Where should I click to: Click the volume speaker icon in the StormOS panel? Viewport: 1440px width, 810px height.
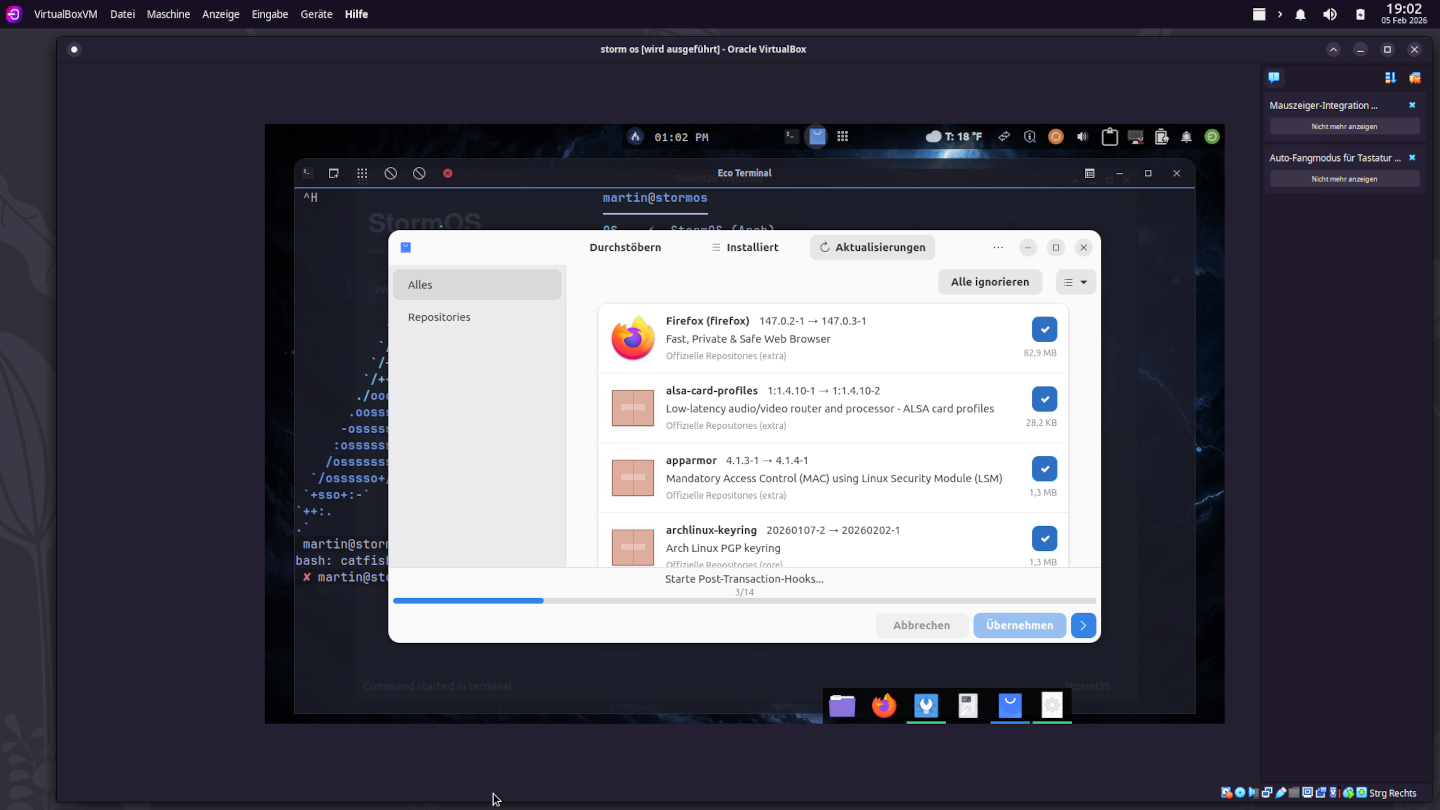click(x=1082, y=137)
